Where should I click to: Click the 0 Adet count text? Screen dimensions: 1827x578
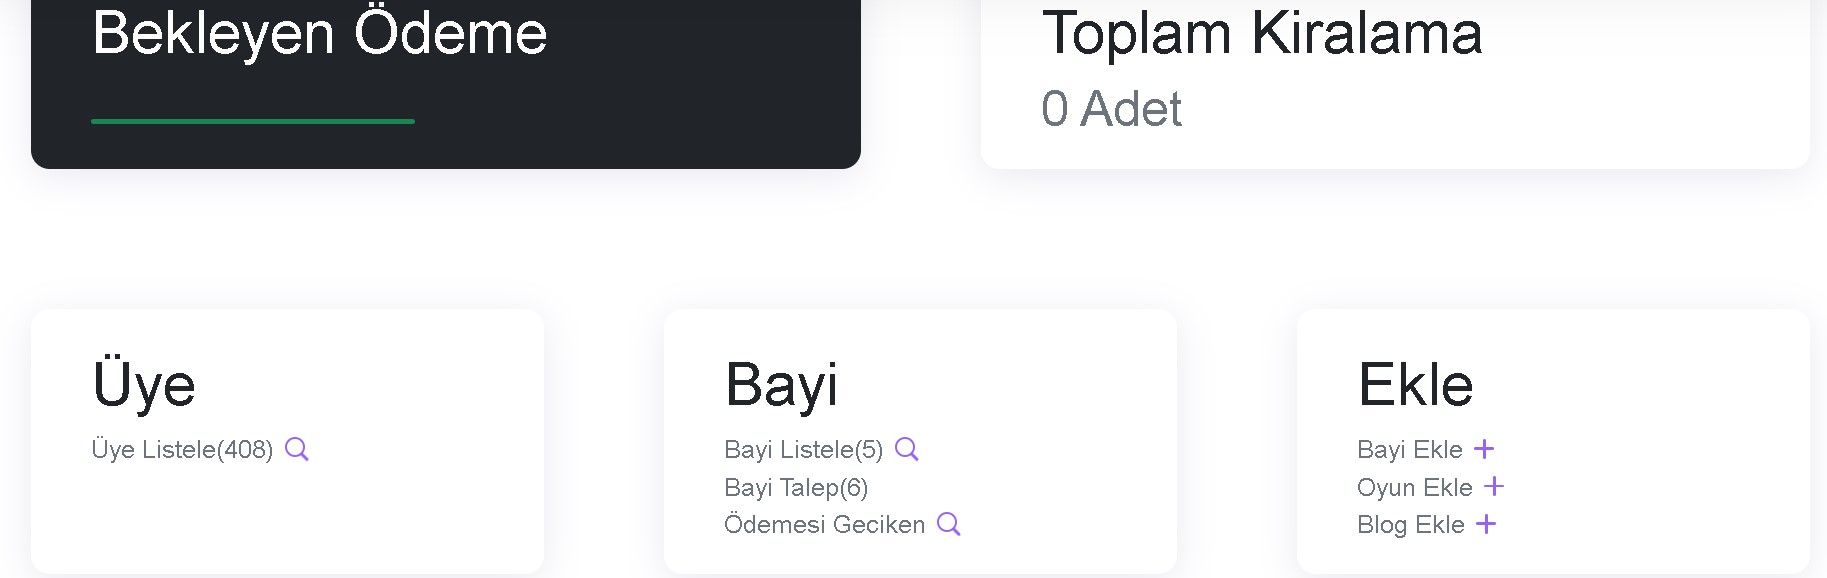point(1112,108)
